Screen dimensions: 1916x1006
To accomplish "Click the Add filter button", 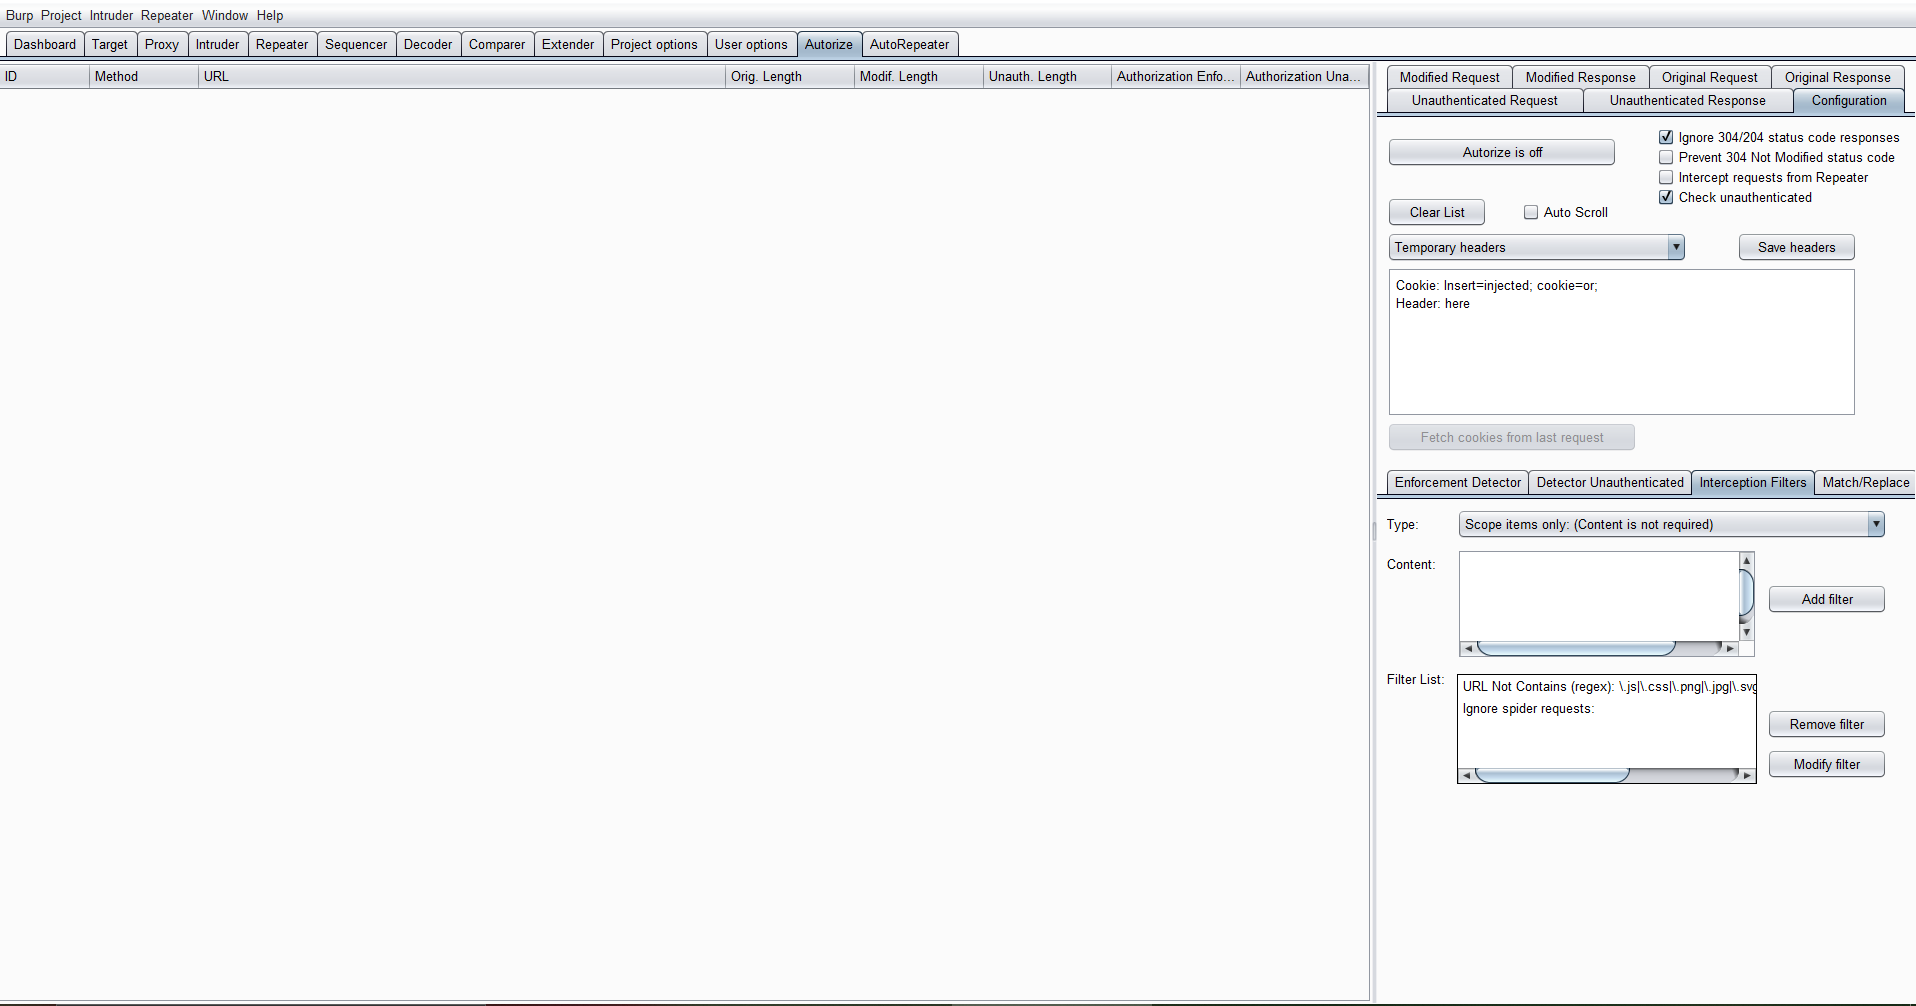I will click(1827, 599).
